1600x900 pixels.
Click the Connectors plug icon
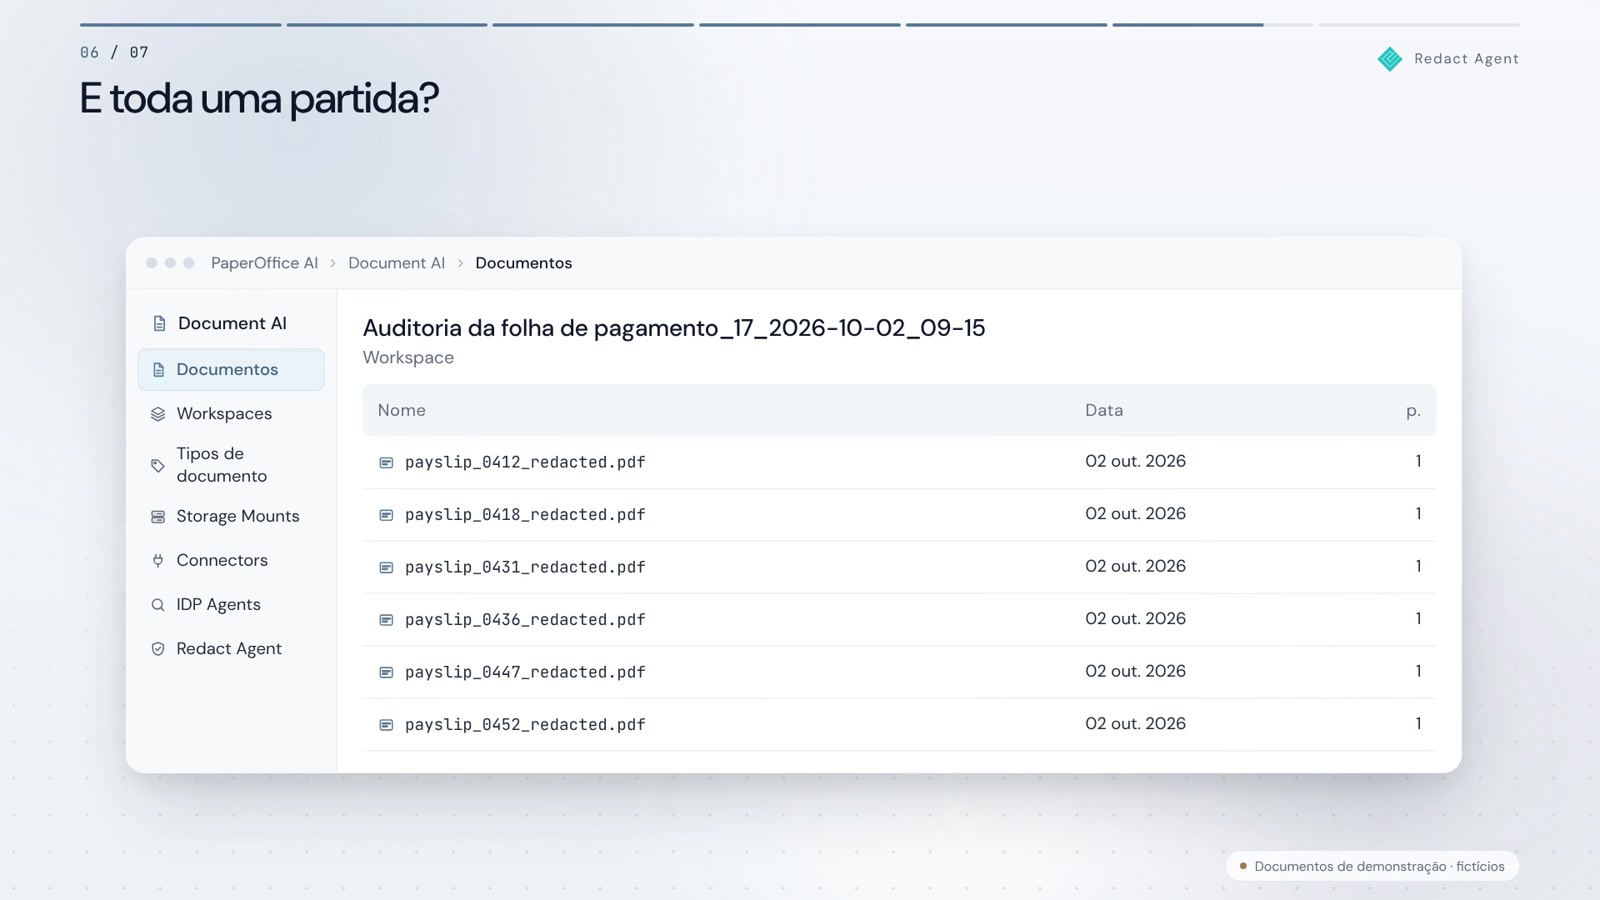tap(158, 561)
